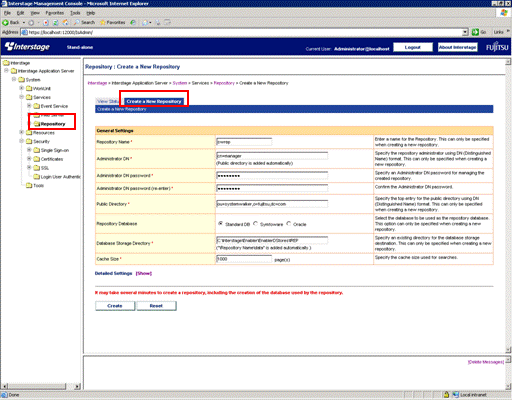Collapse the Interstage Application Server node
Viewport: 512px width, 400px height.
[6, 71]
